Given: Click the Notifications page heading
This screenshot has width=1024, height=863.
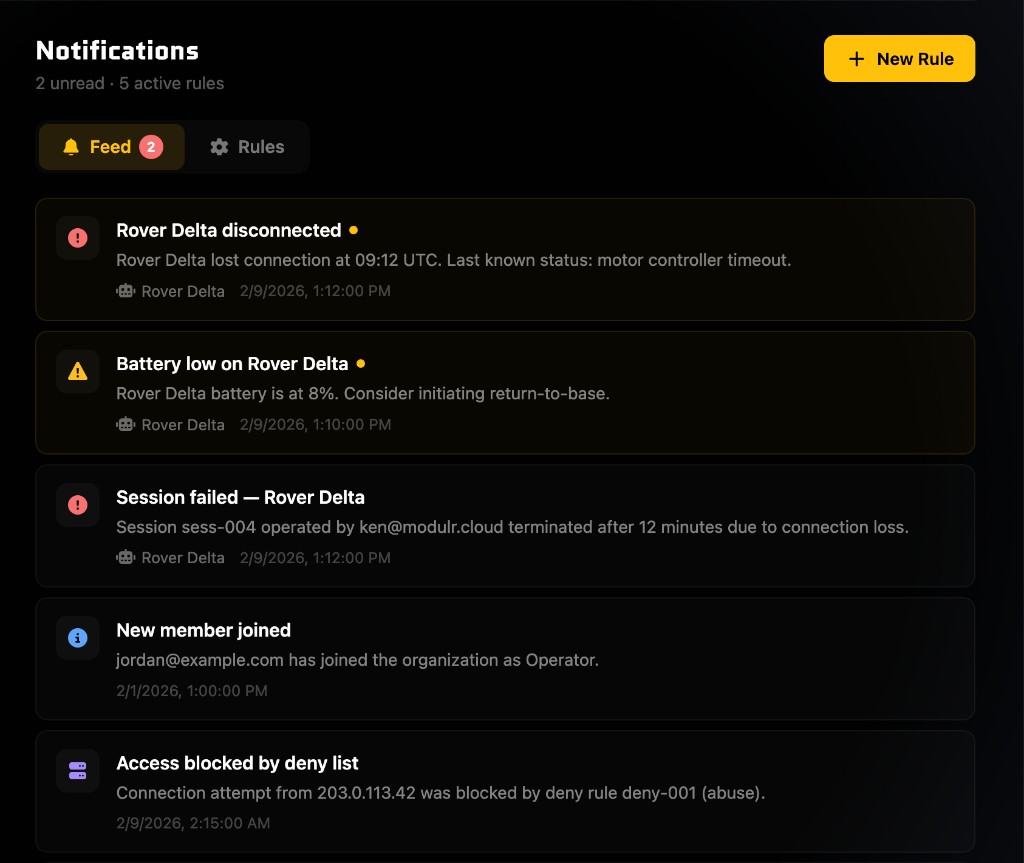Looking at the screenshot, I should pos(117,50).
